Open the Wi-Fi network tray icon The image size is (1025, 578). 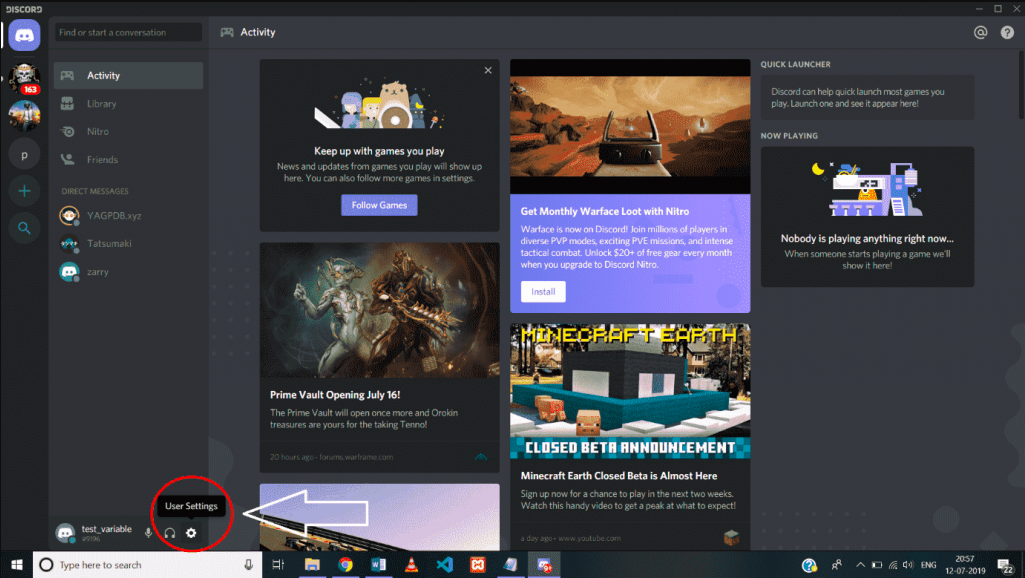893,565
